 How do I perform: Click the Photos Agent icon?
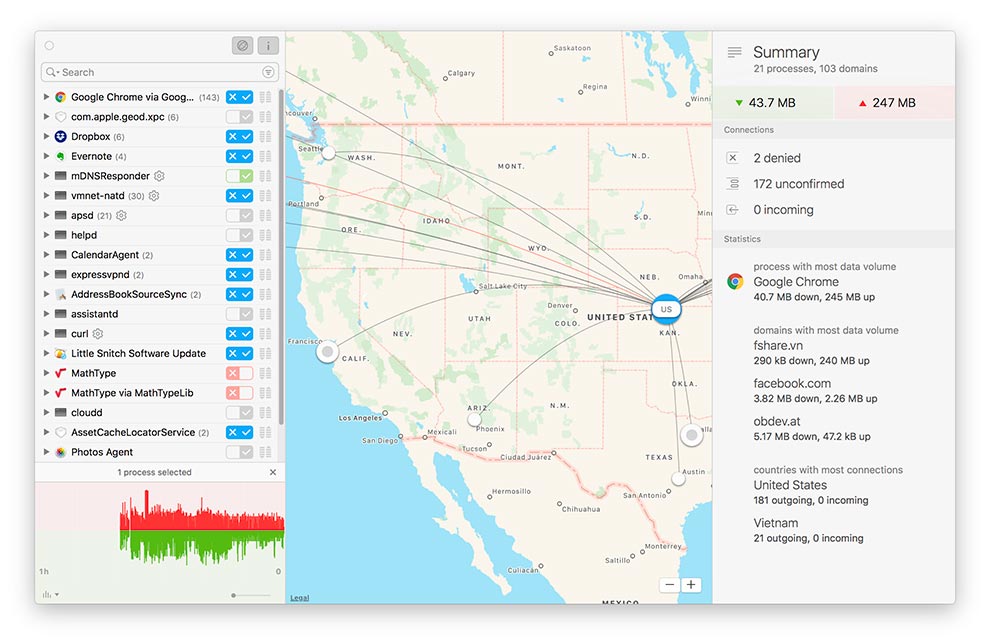pos(61,452)
